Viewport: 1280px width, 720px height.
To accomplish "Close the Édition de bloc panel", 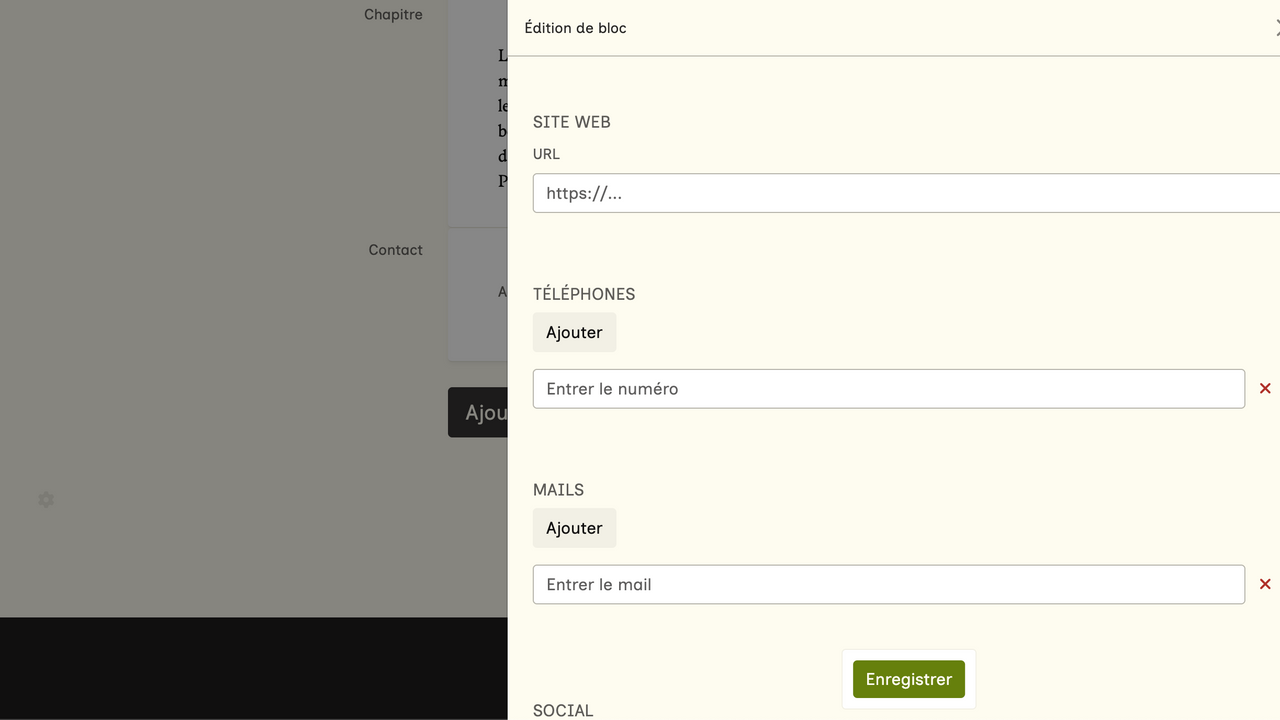I will [x=1276, y=29].
